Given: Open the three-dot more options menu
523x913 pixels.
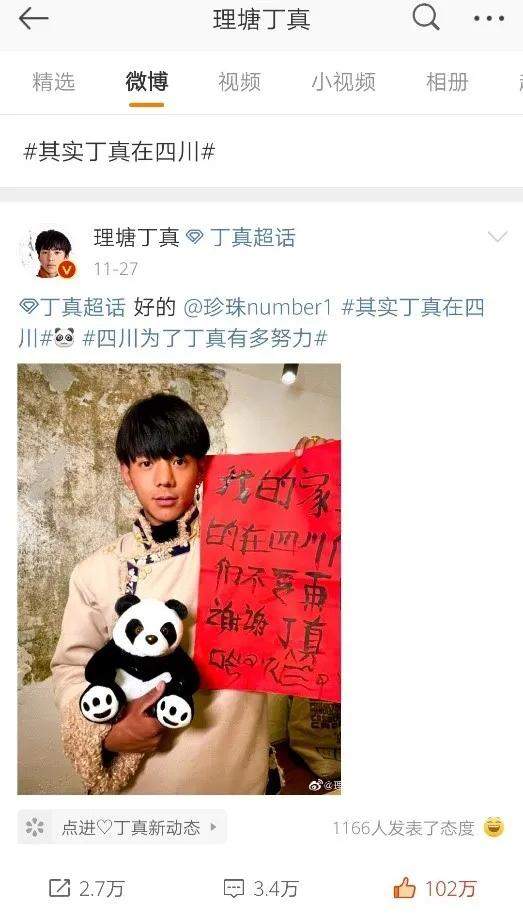Looking at the screenshot, I should point(489,19).
